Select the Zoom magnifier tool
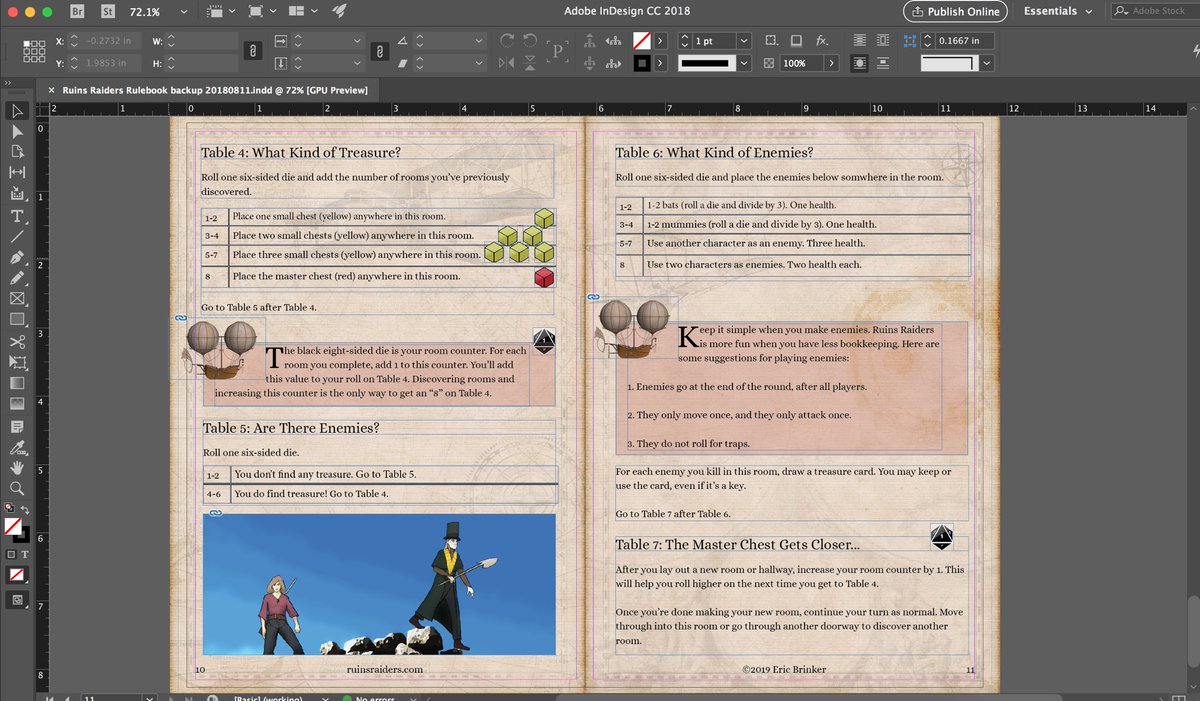Viewport: 1200px width, 701px height. click(17, 488)
